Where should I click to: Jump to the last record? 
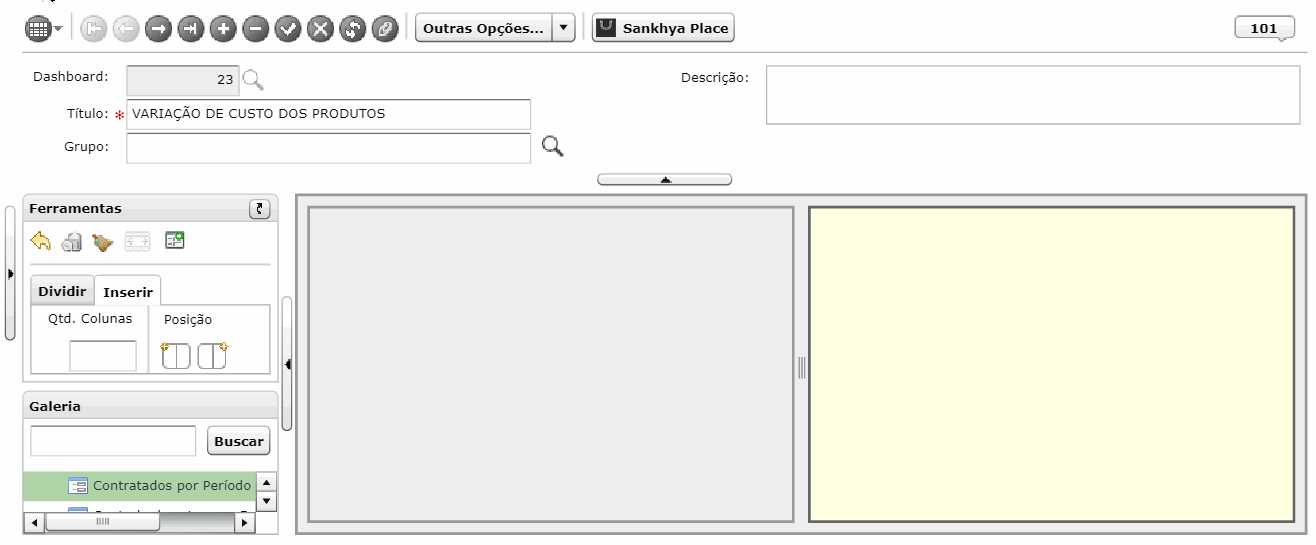[x=190, y=29]
